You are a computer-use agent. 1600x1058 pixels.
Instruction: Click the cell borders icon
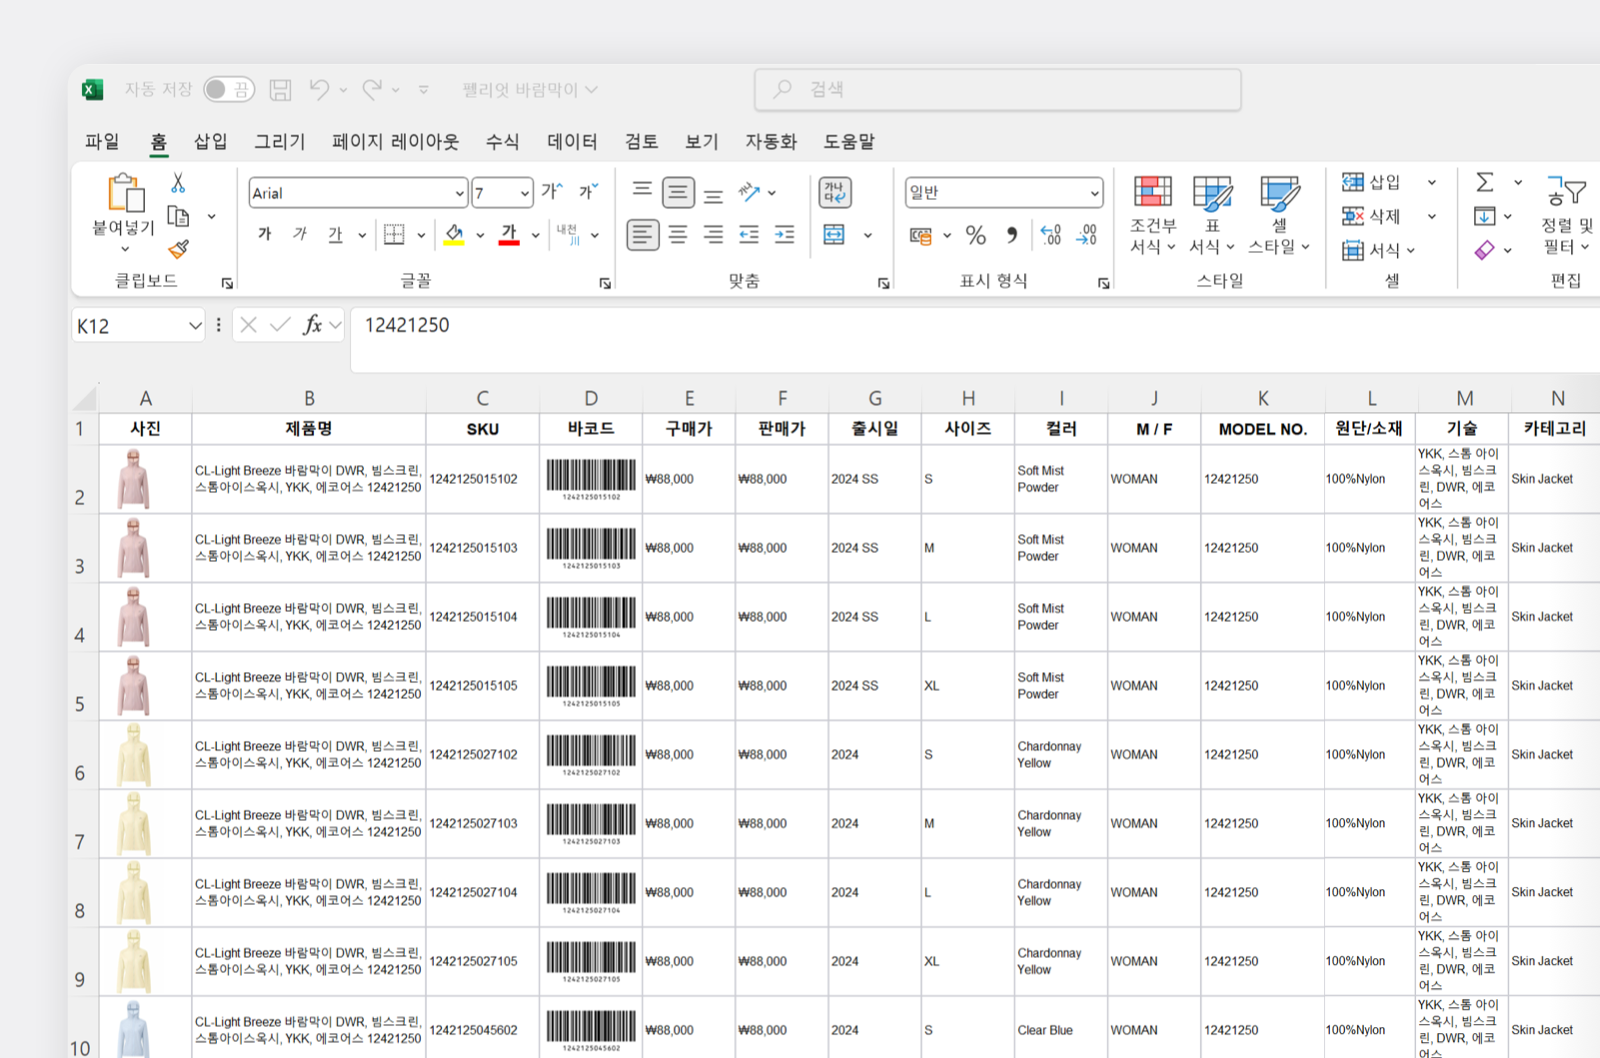tap(394, 234)
